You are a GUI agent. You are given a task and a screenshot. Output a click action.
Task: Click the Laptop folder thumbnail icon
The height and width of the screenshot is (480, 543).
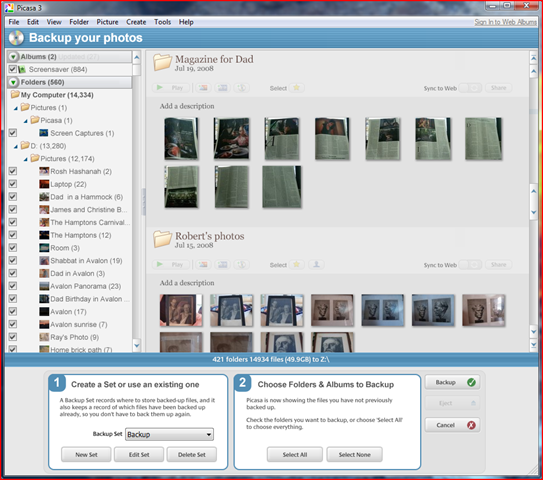click(44, 184)
